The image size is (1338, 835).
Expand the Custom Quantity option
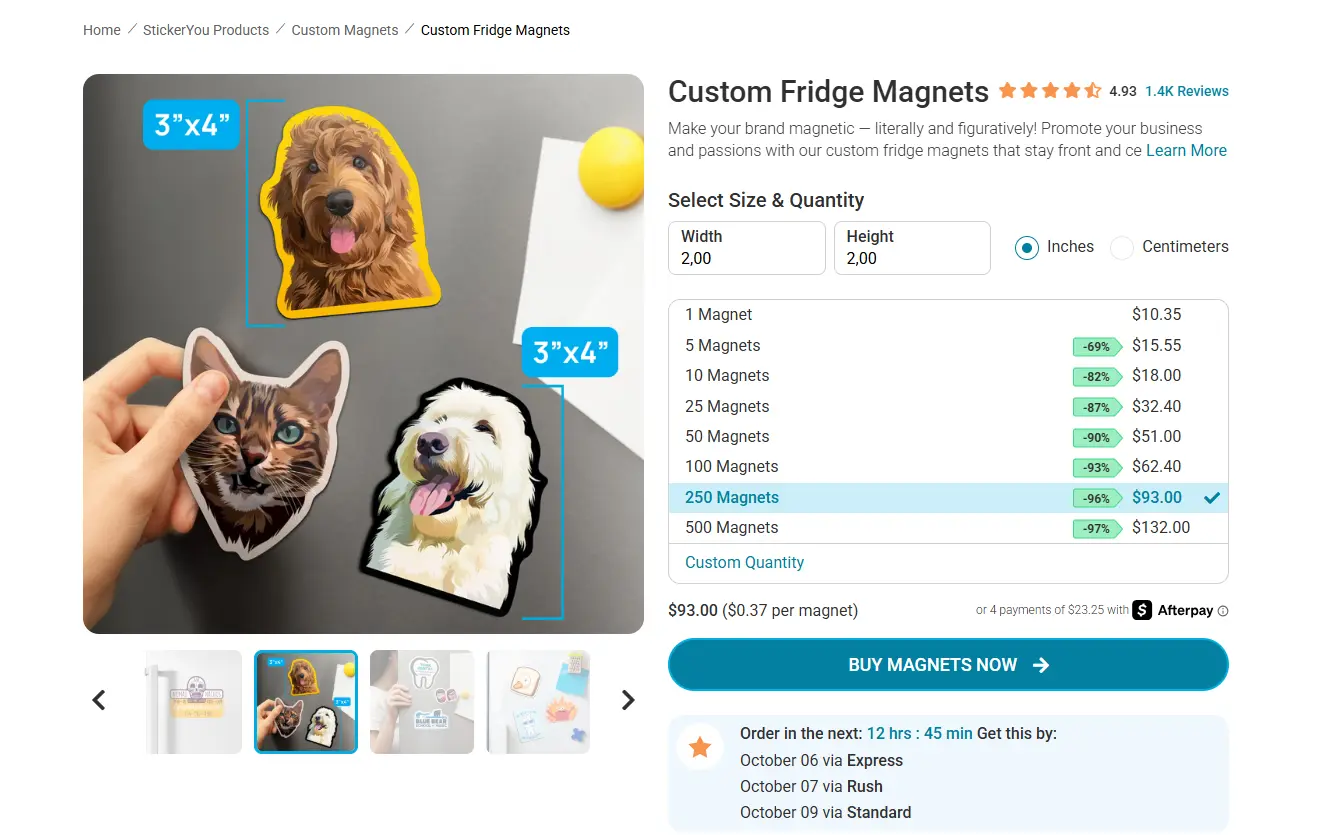[744, 562]
